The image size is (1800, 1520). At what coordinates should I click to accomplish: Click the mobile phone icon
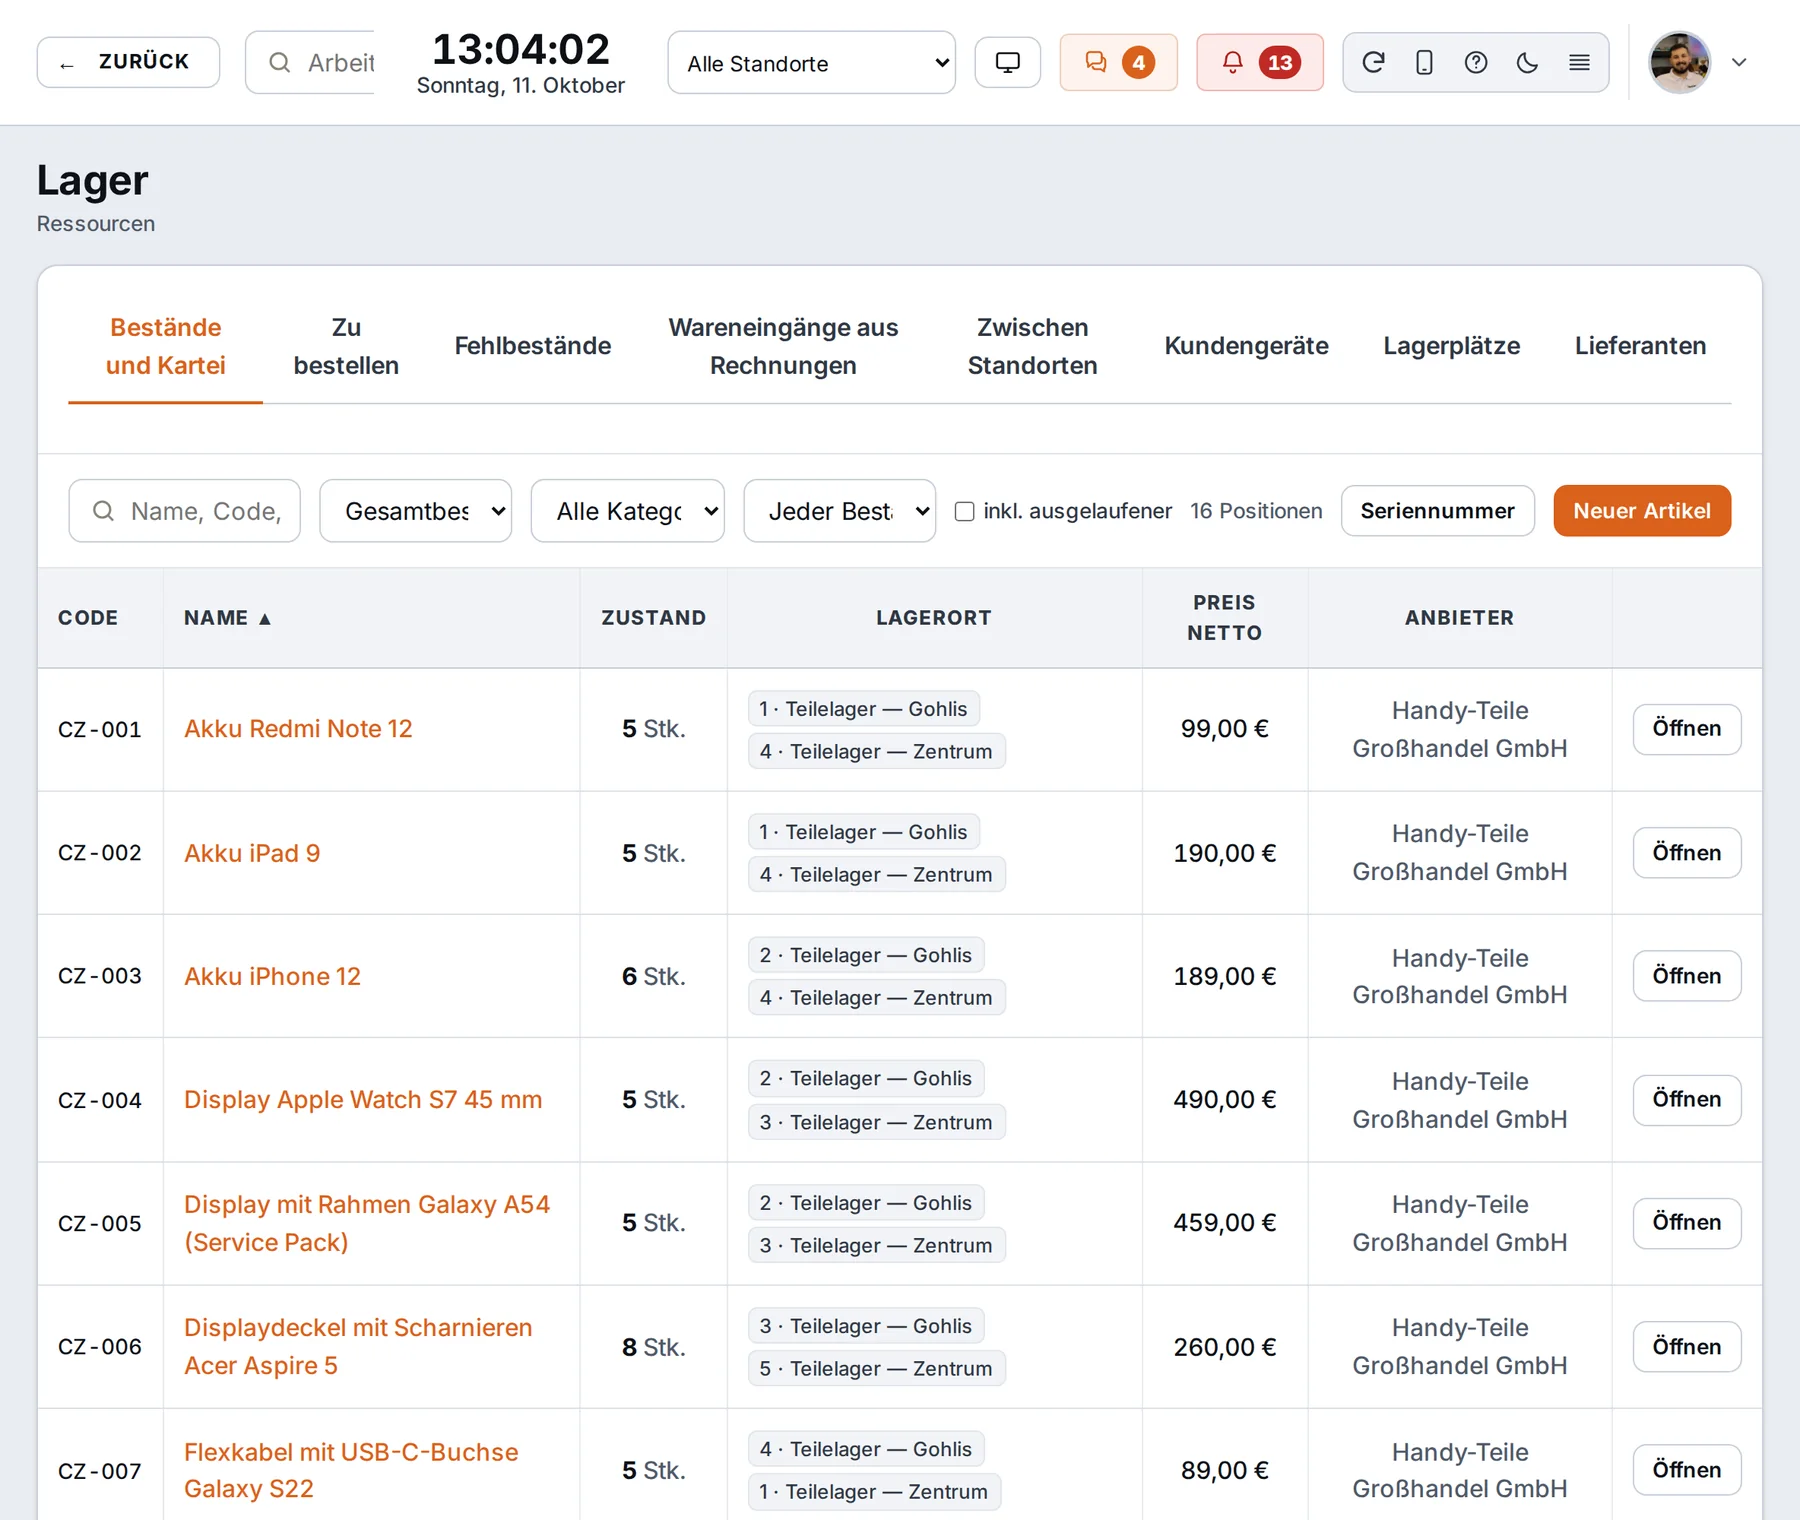1424,63
